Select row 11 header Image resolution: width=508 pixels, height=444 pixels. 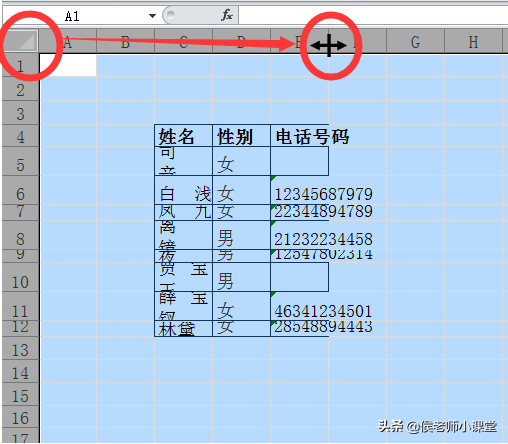[x=21, y=306]
